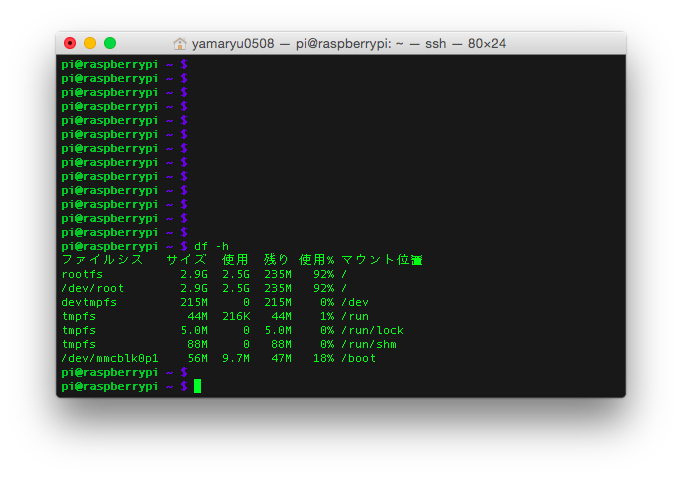Image resolution: width=682 pixels, height=478 pixels.
Task: Click the '使用%' column header
Action: (x=316, y=260)
